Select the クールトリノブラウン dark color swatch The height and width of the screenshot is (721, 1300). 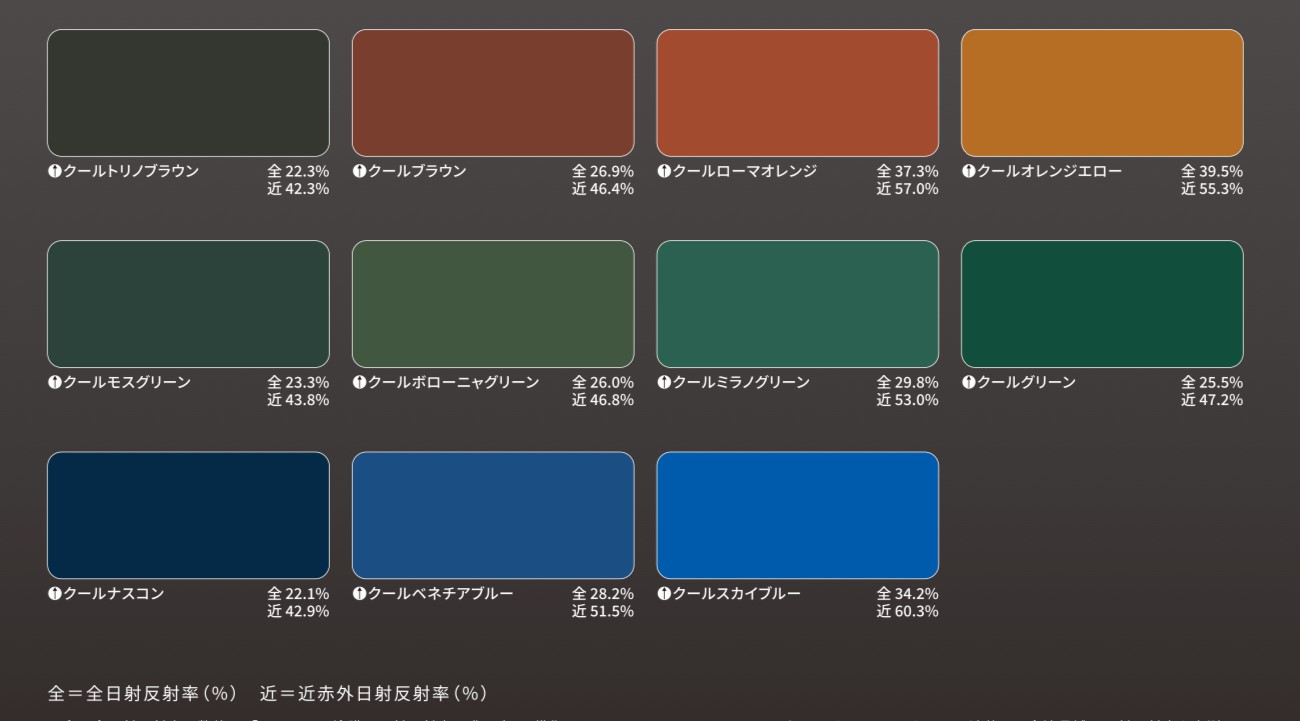click(x=188, y=93)
